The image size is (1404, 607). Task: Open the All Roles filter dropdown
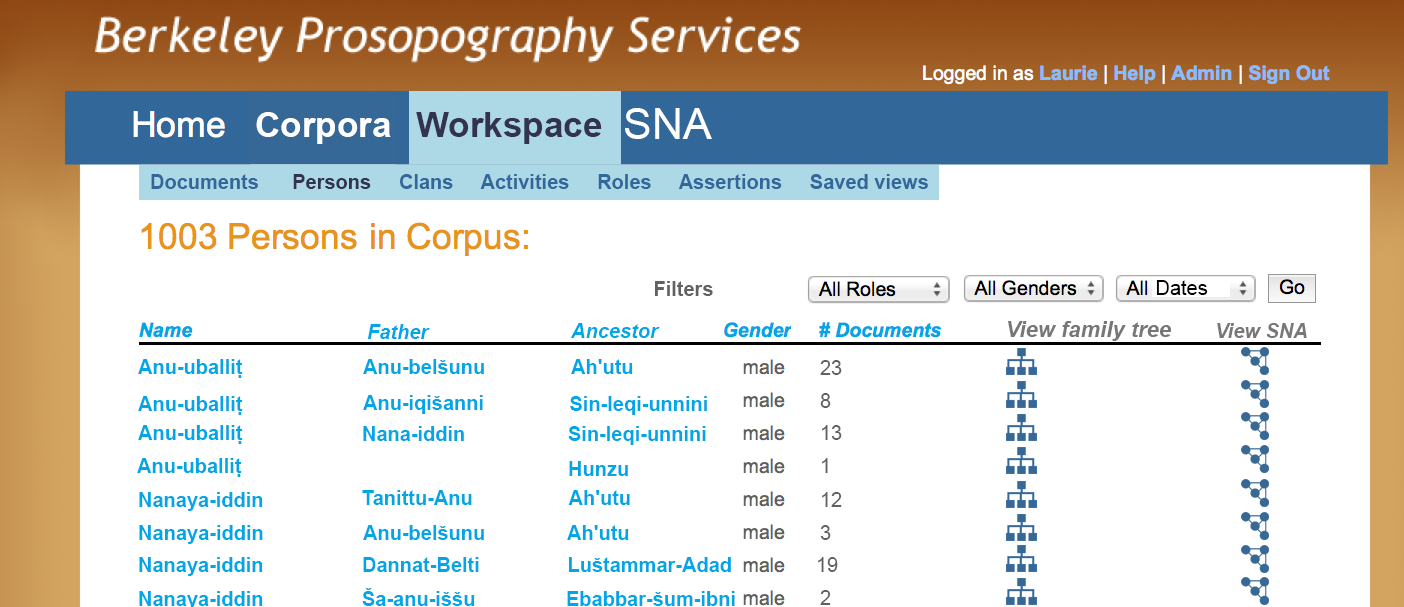click(x=879, y=289)
